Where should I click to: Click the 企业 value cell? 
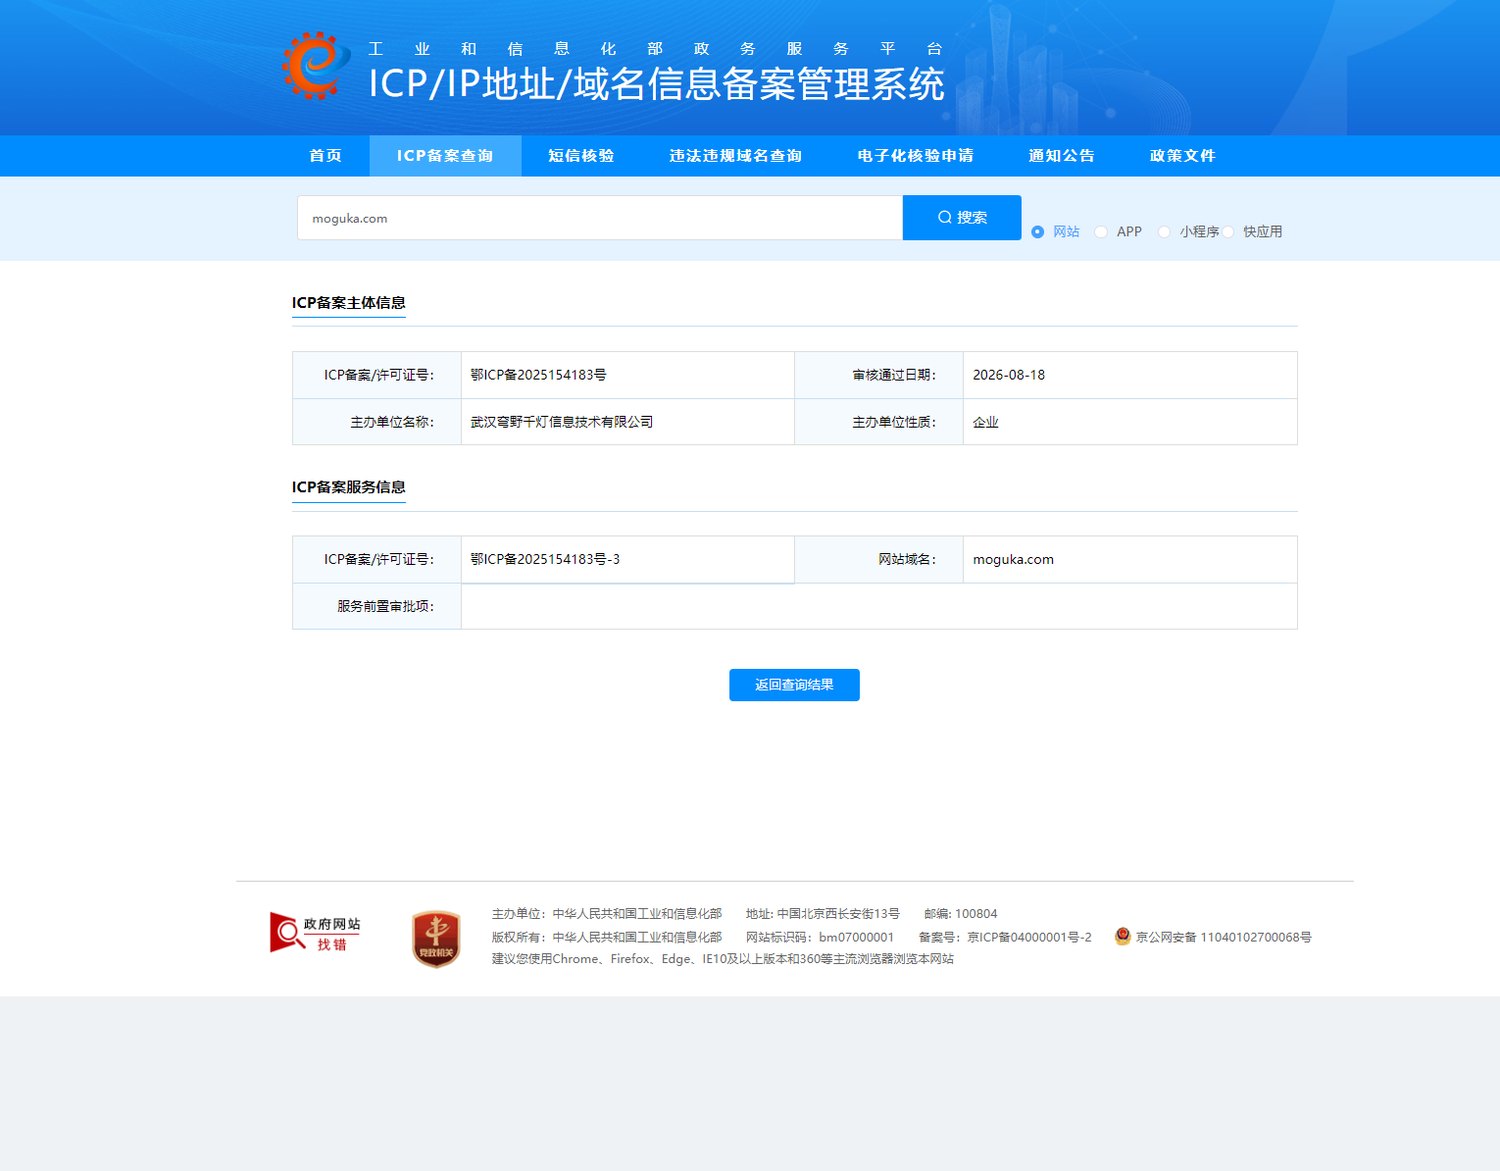click(1130, 422)
